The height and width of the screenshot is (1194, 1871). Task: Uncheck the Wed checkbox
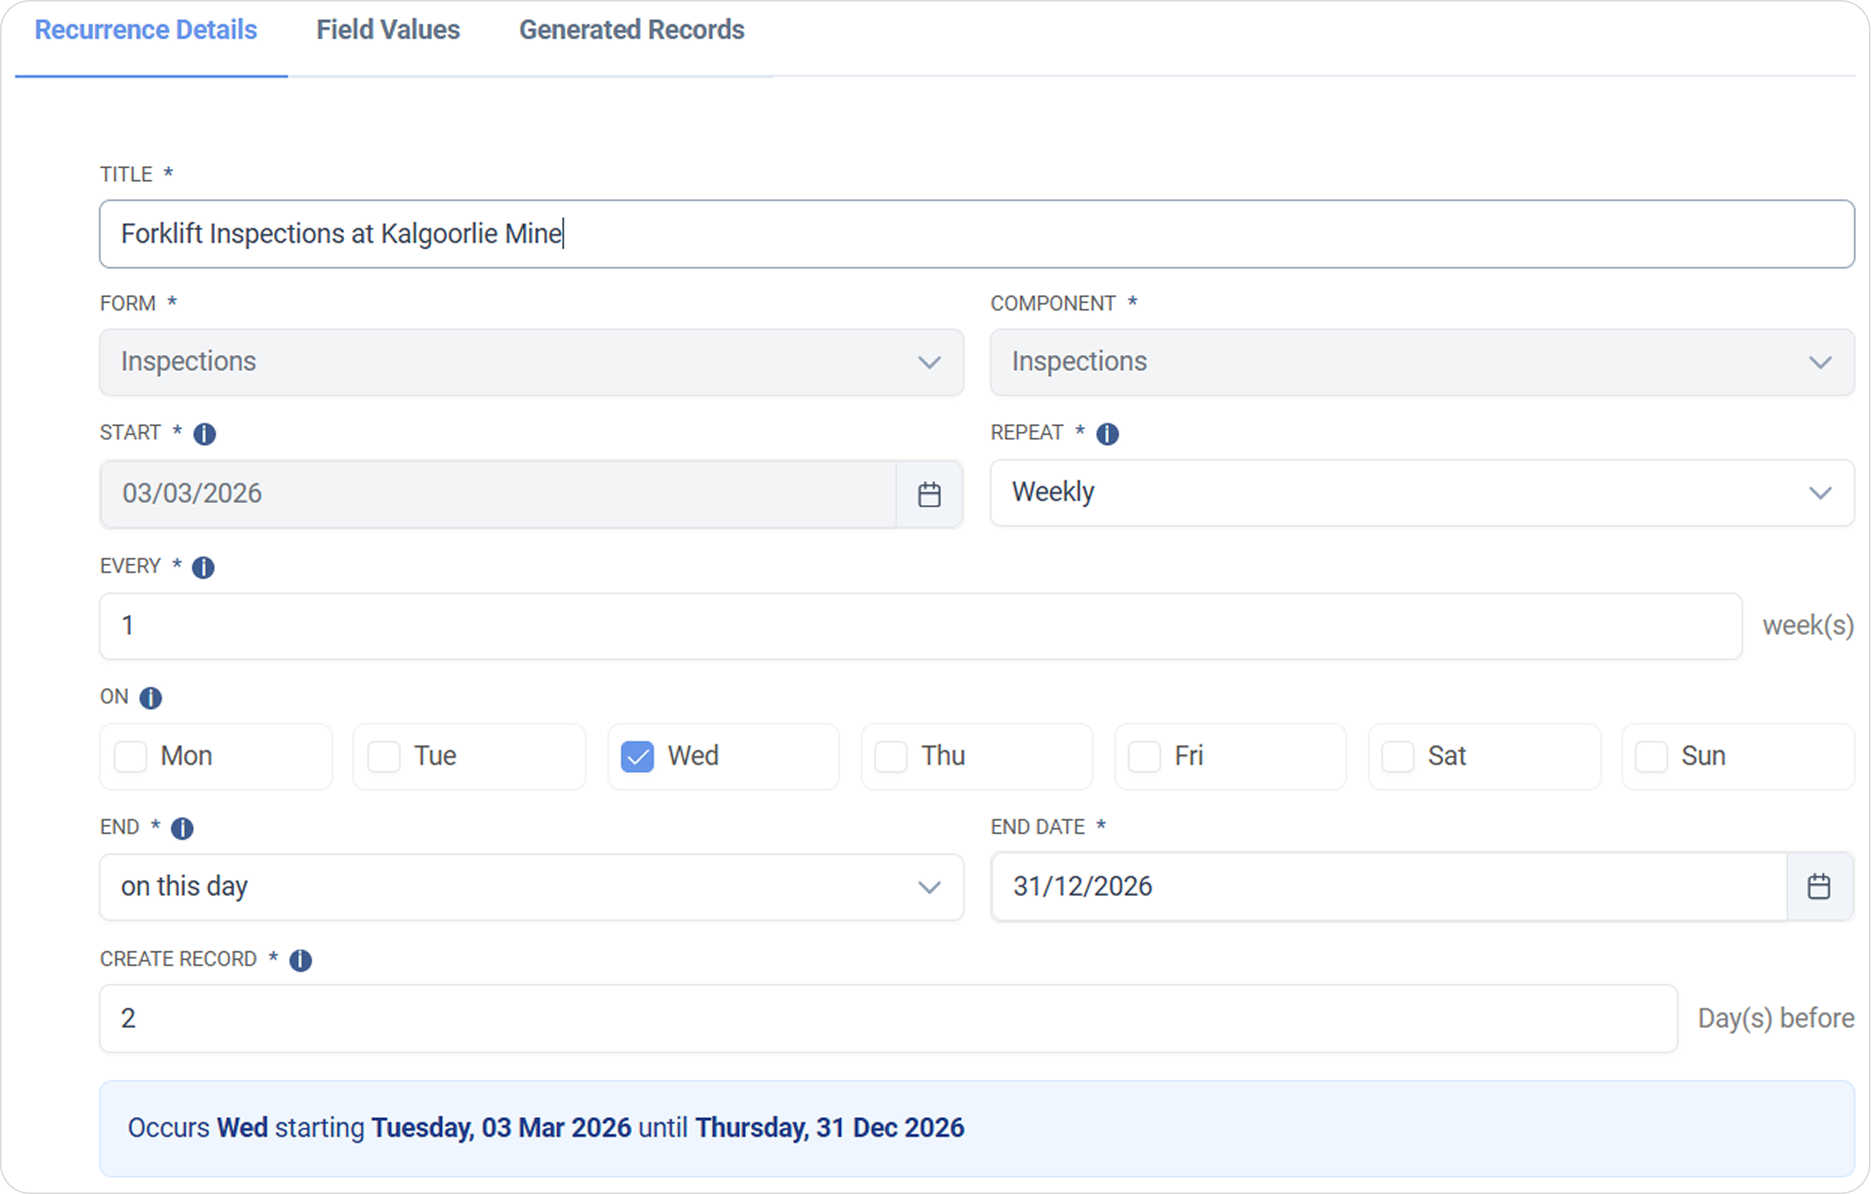[637, 757]
